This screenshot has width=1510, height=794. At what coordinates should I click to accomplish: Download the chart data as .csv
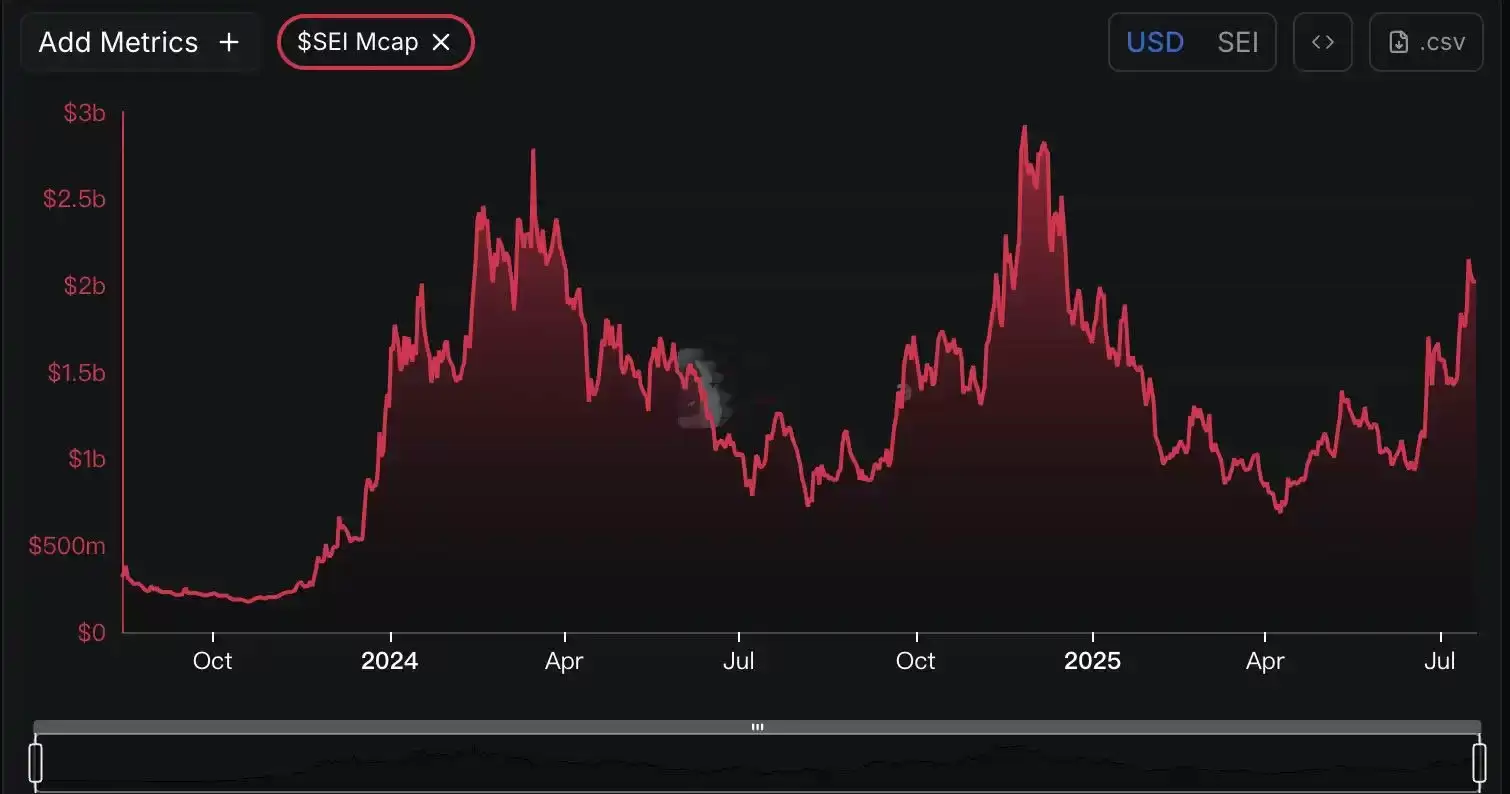[x=1426, y=42]
